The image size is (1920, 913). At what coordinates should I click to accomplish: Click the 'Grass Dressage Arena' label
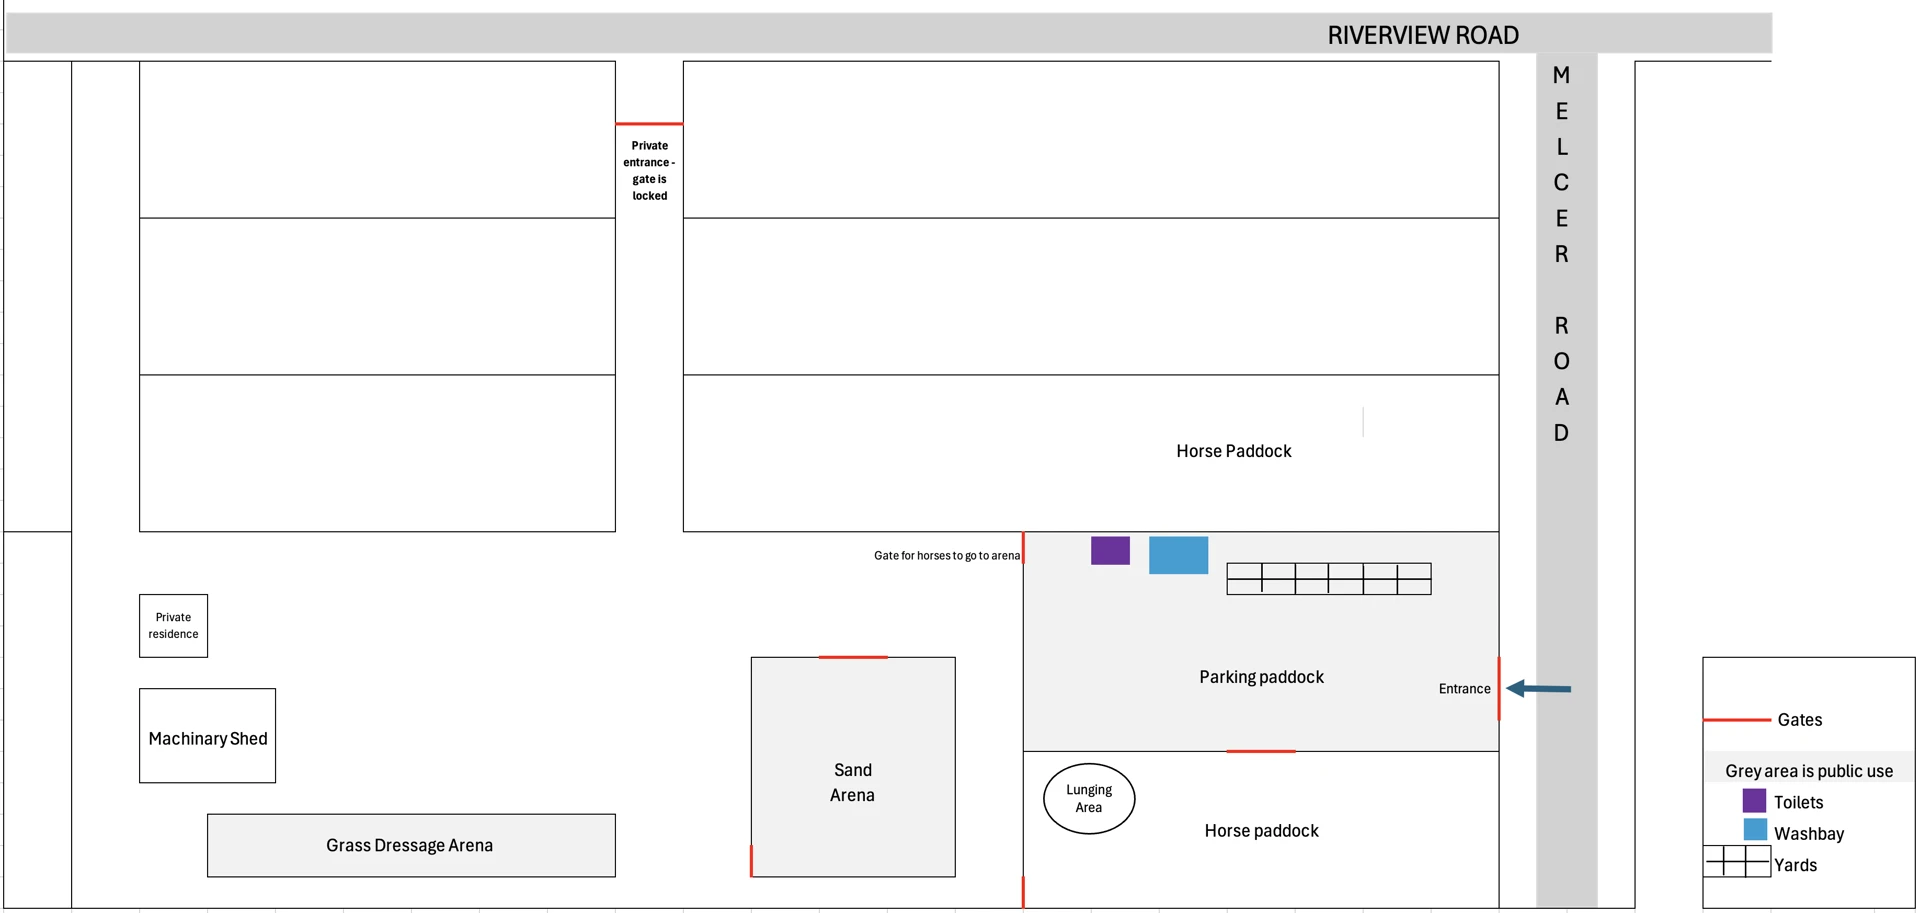pyautogui.click(x=409, y=845)
